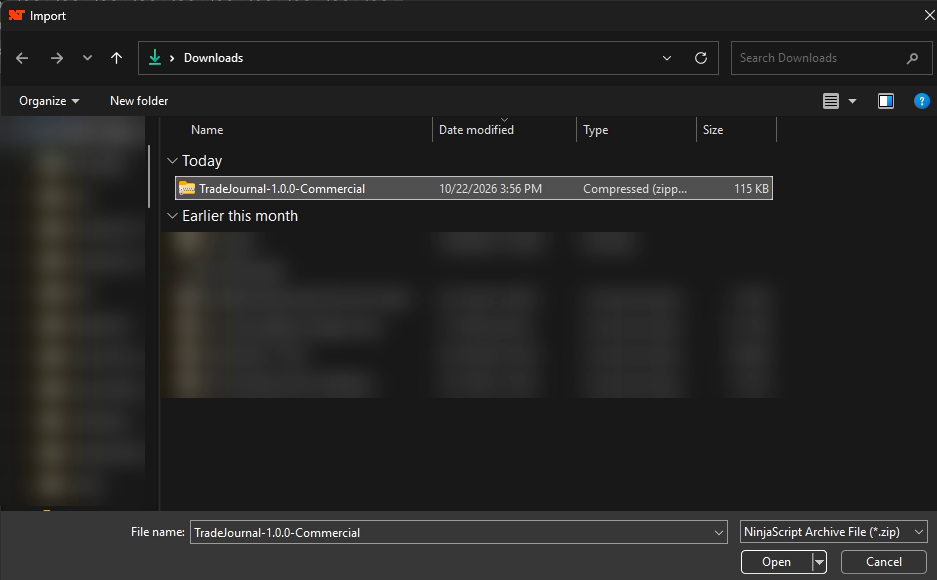This screenshot has width=937, height=580.
Task: Sort by Name column header
Action: (207, 130)
